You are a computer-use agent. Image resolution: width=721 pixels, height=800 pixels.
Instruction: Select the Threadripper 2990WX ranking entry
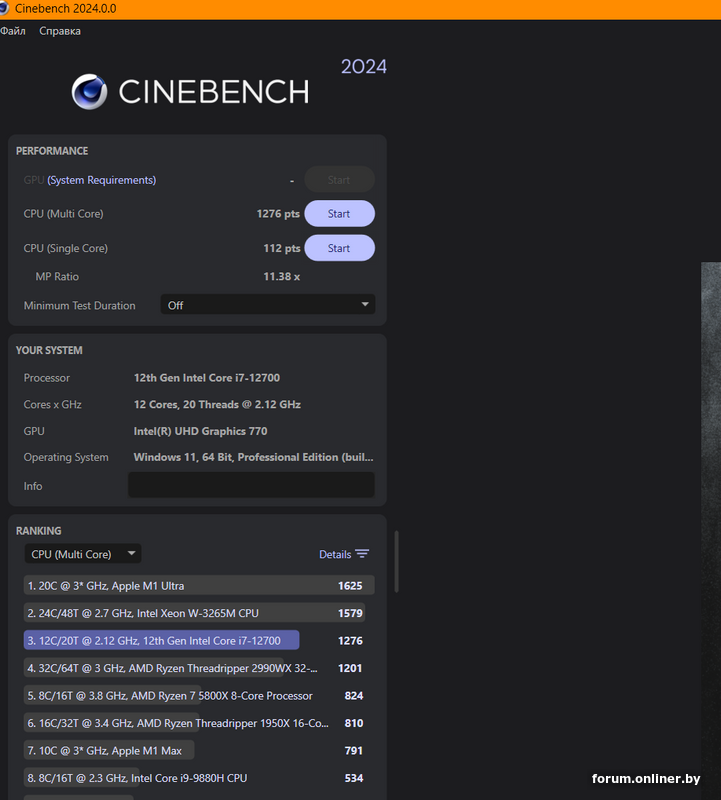click(178, 668)
